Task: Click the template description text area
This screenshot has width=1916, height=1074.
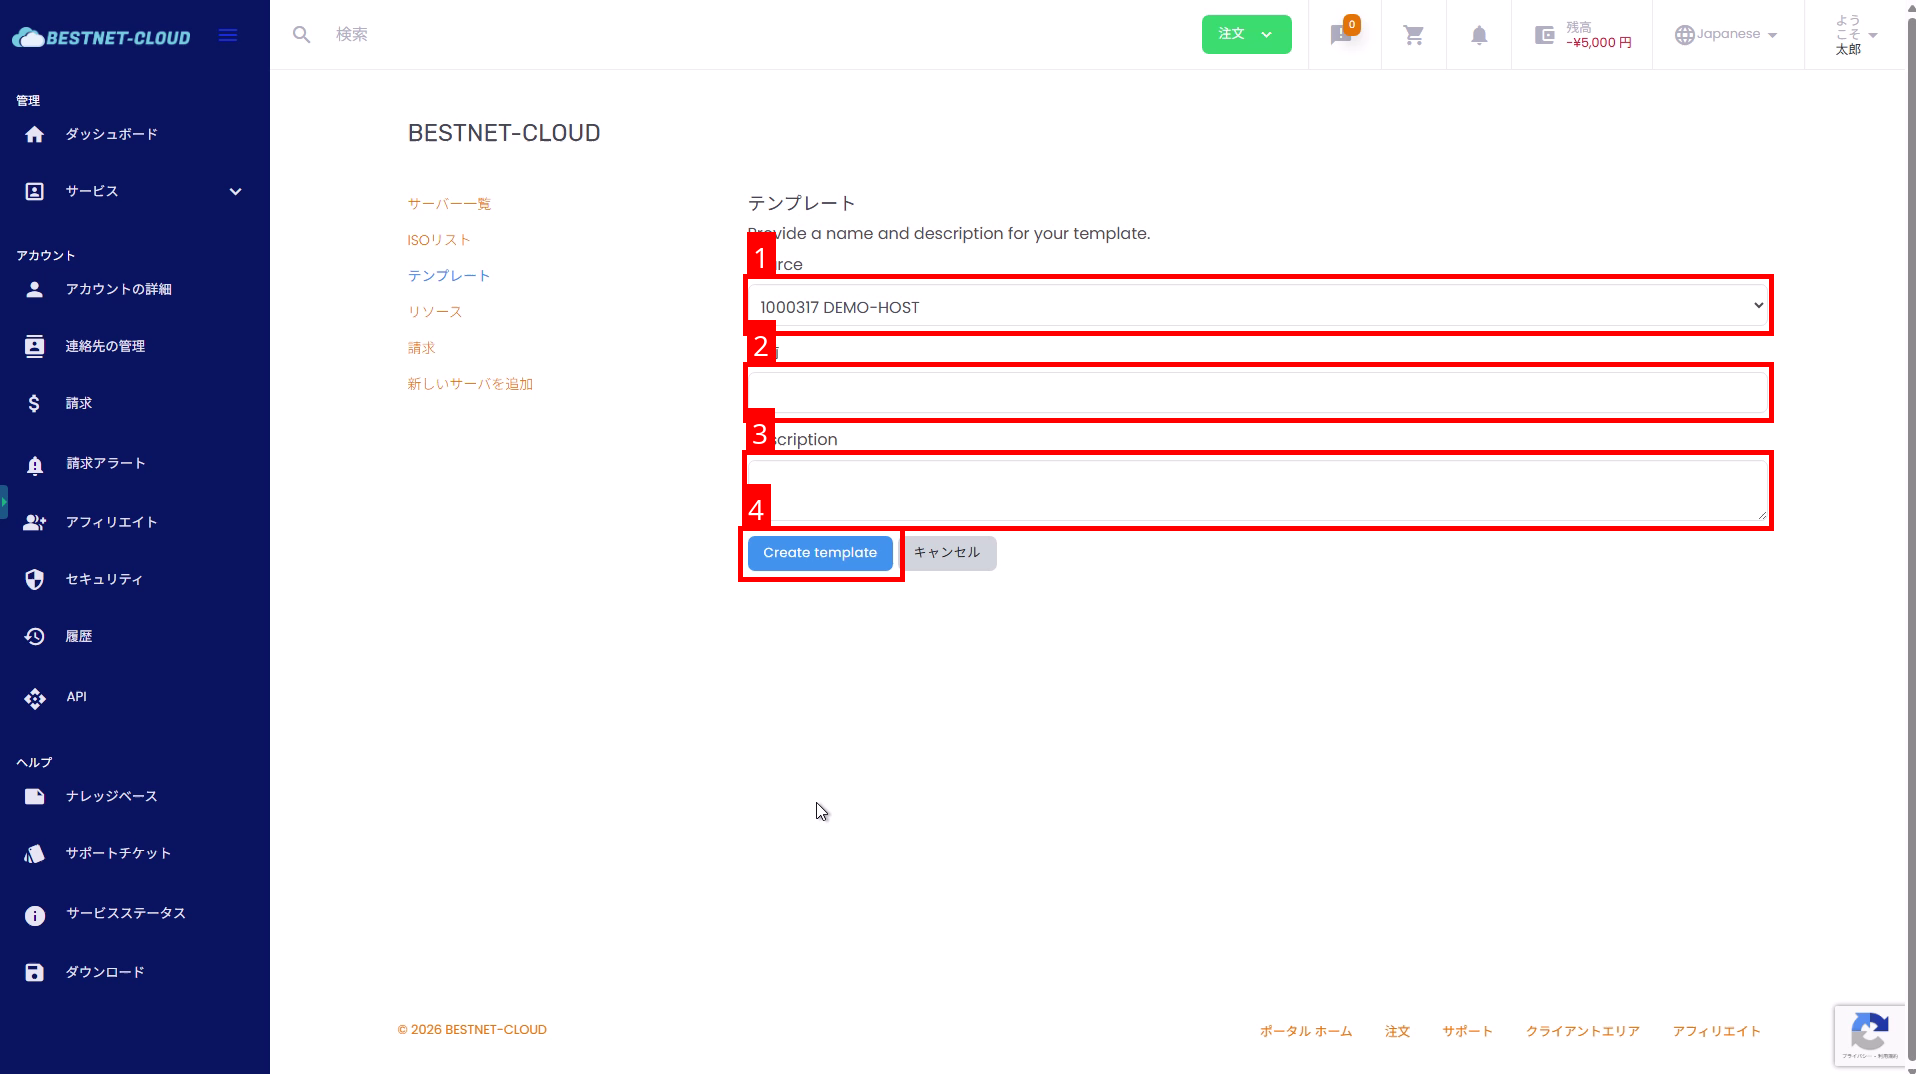Action: click(1257, 490)
